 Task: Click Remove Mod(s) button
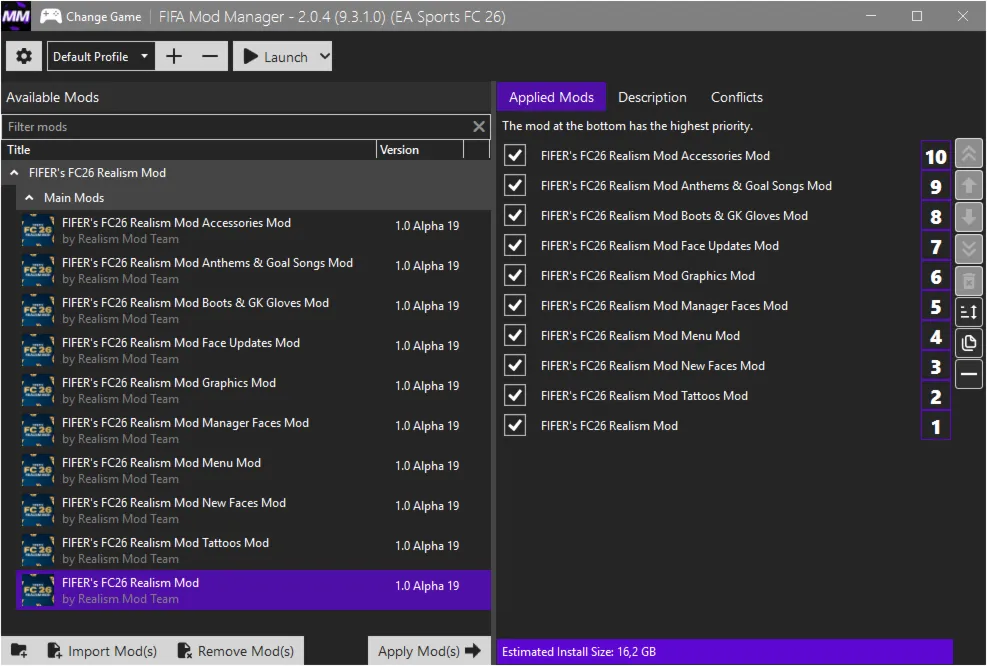[x=237, y=651]
